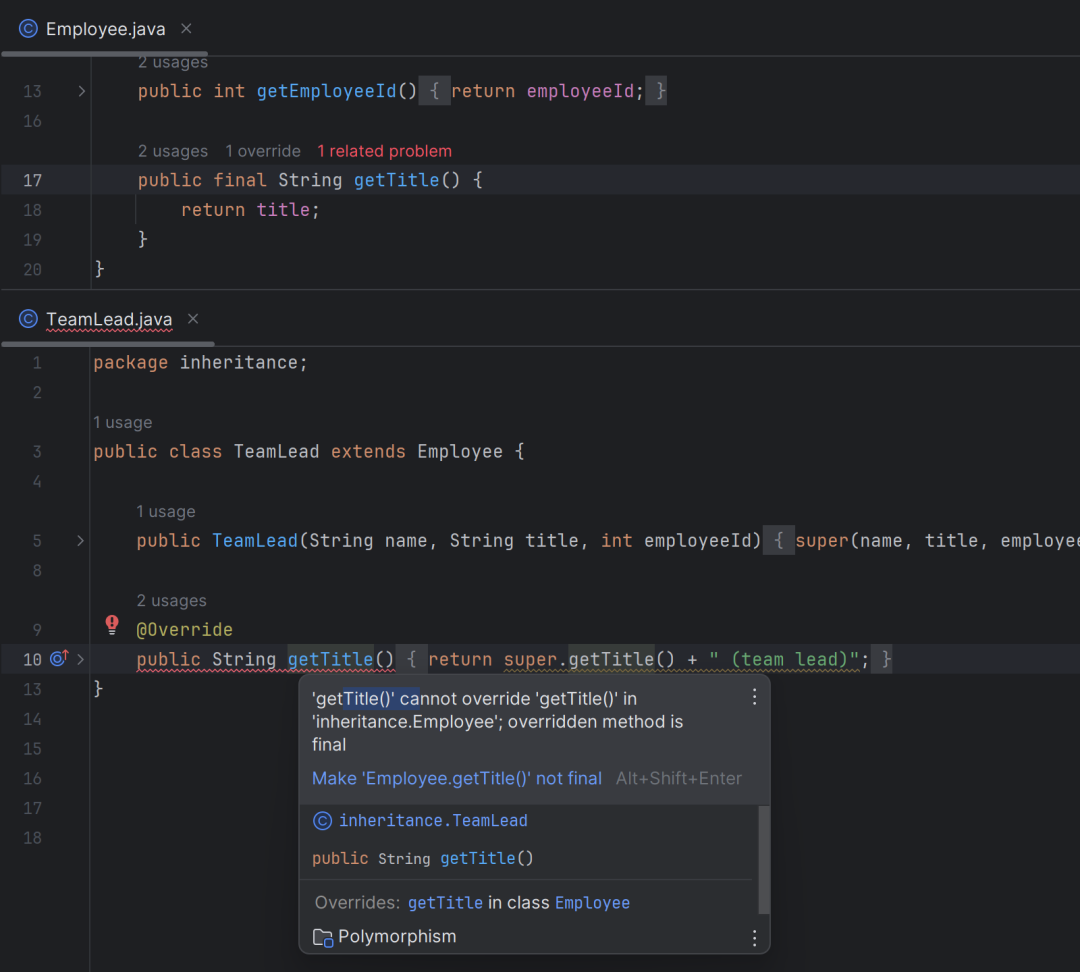The image size is (1080, 972).
Task: Click '1 override' inlay hint
Action: (x=263, y=151)
